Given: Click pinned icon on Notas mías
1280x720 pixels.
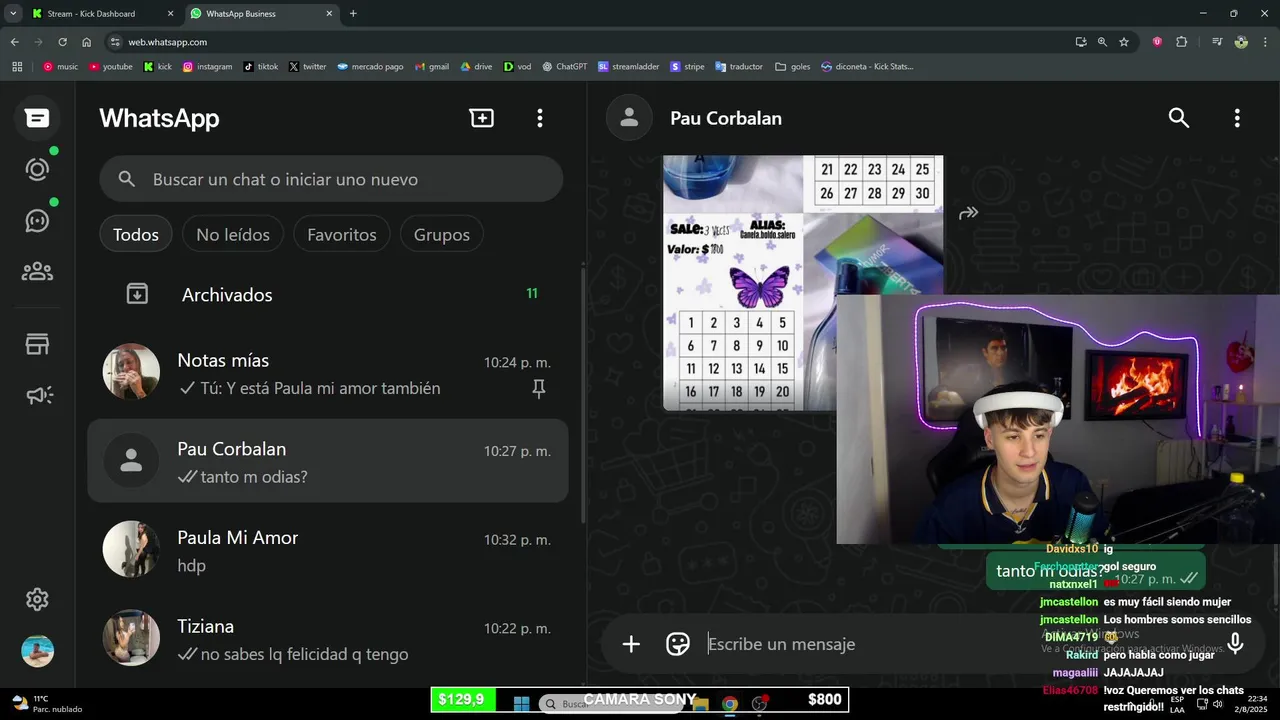Looking at the screenshot, I should [539, 389].
